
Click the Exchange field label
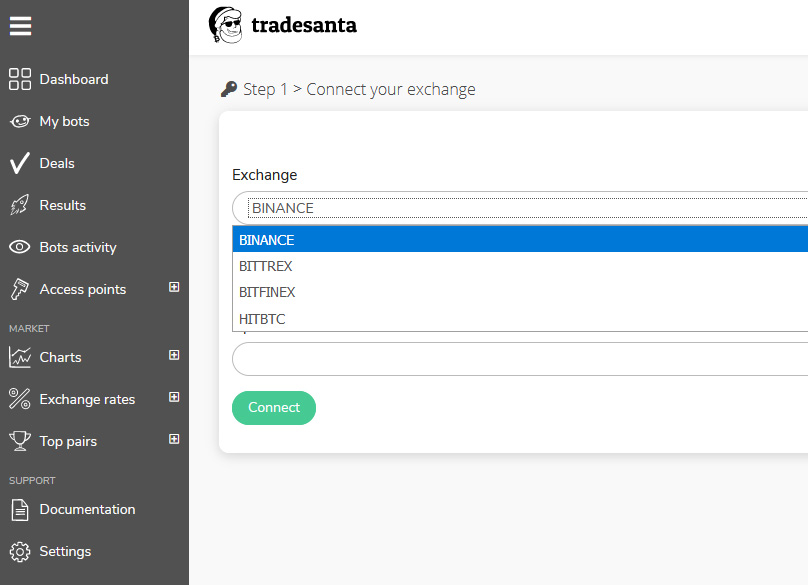(264, 175)
